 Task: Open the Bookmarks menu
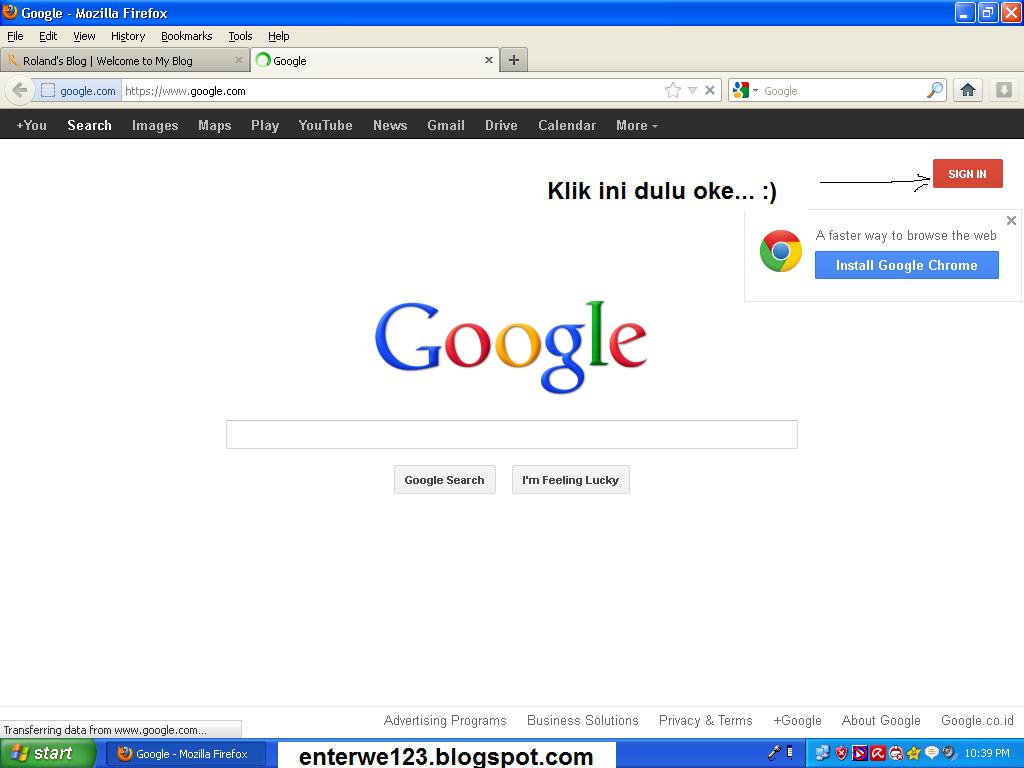point(187,36)
